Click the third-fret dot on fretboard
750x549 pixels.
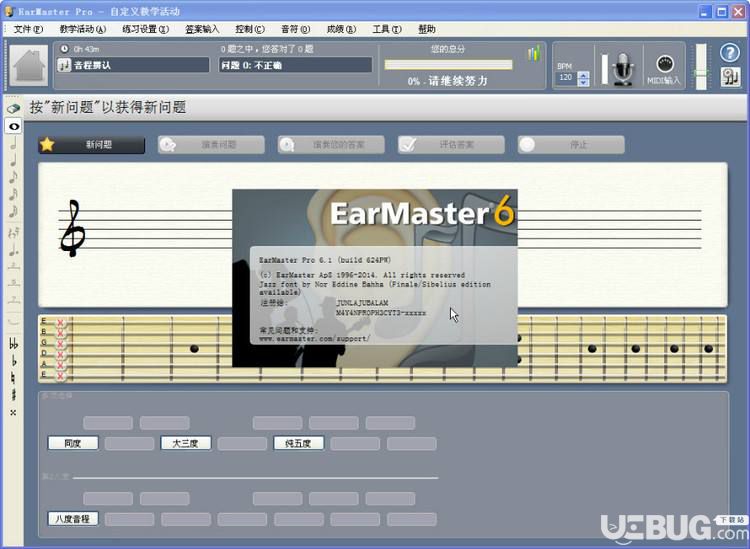[x=194, y=349]
